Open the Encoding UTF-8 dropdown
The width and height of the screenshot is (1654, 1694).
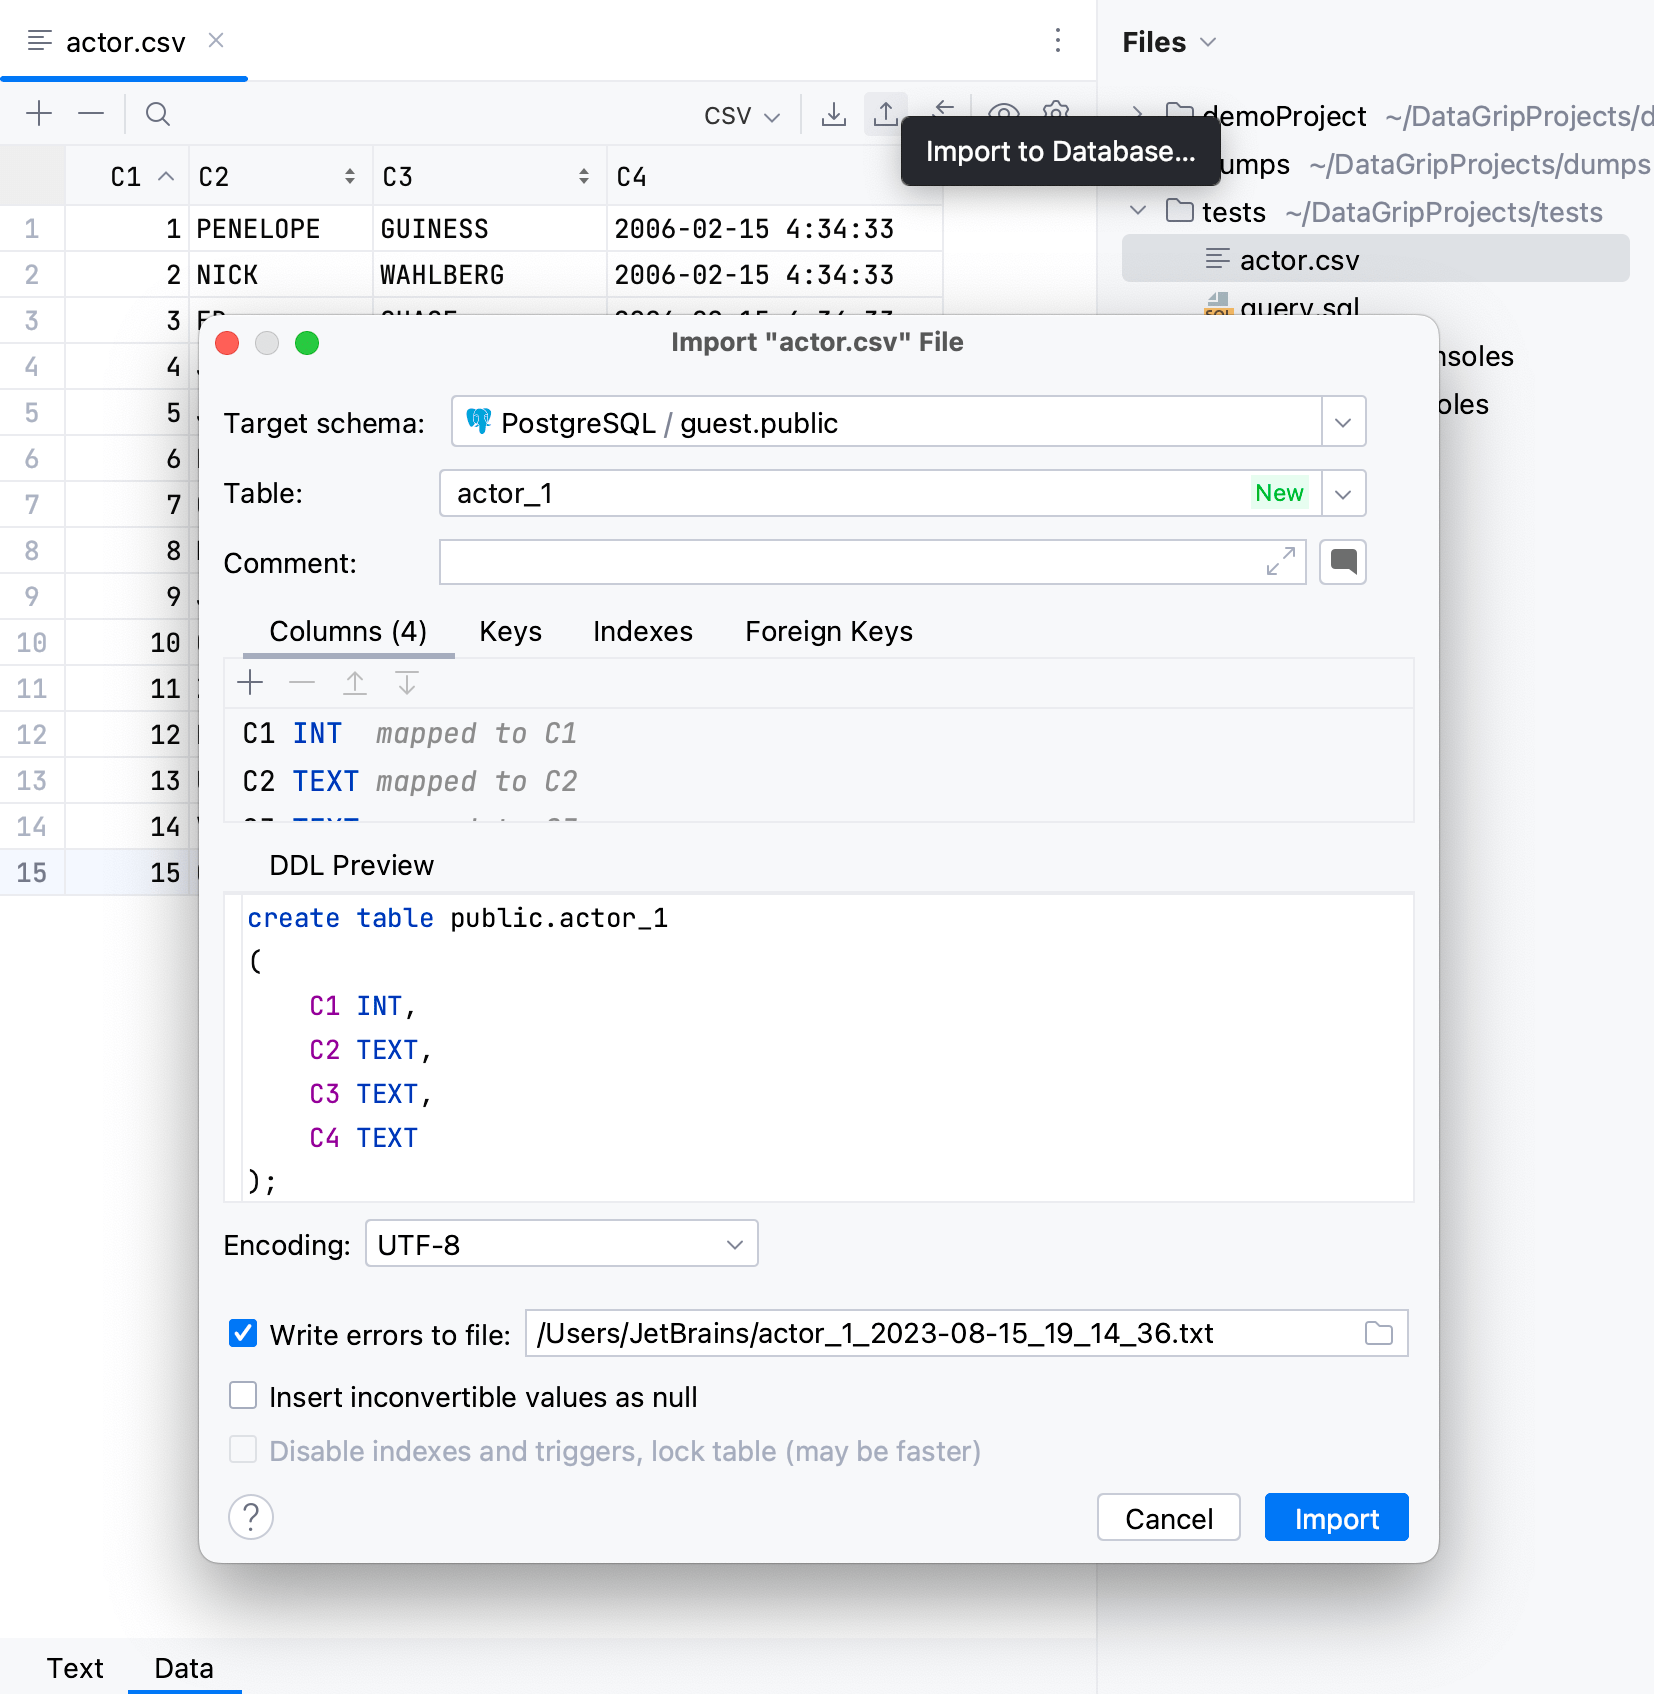click(x=562, y=1244)
